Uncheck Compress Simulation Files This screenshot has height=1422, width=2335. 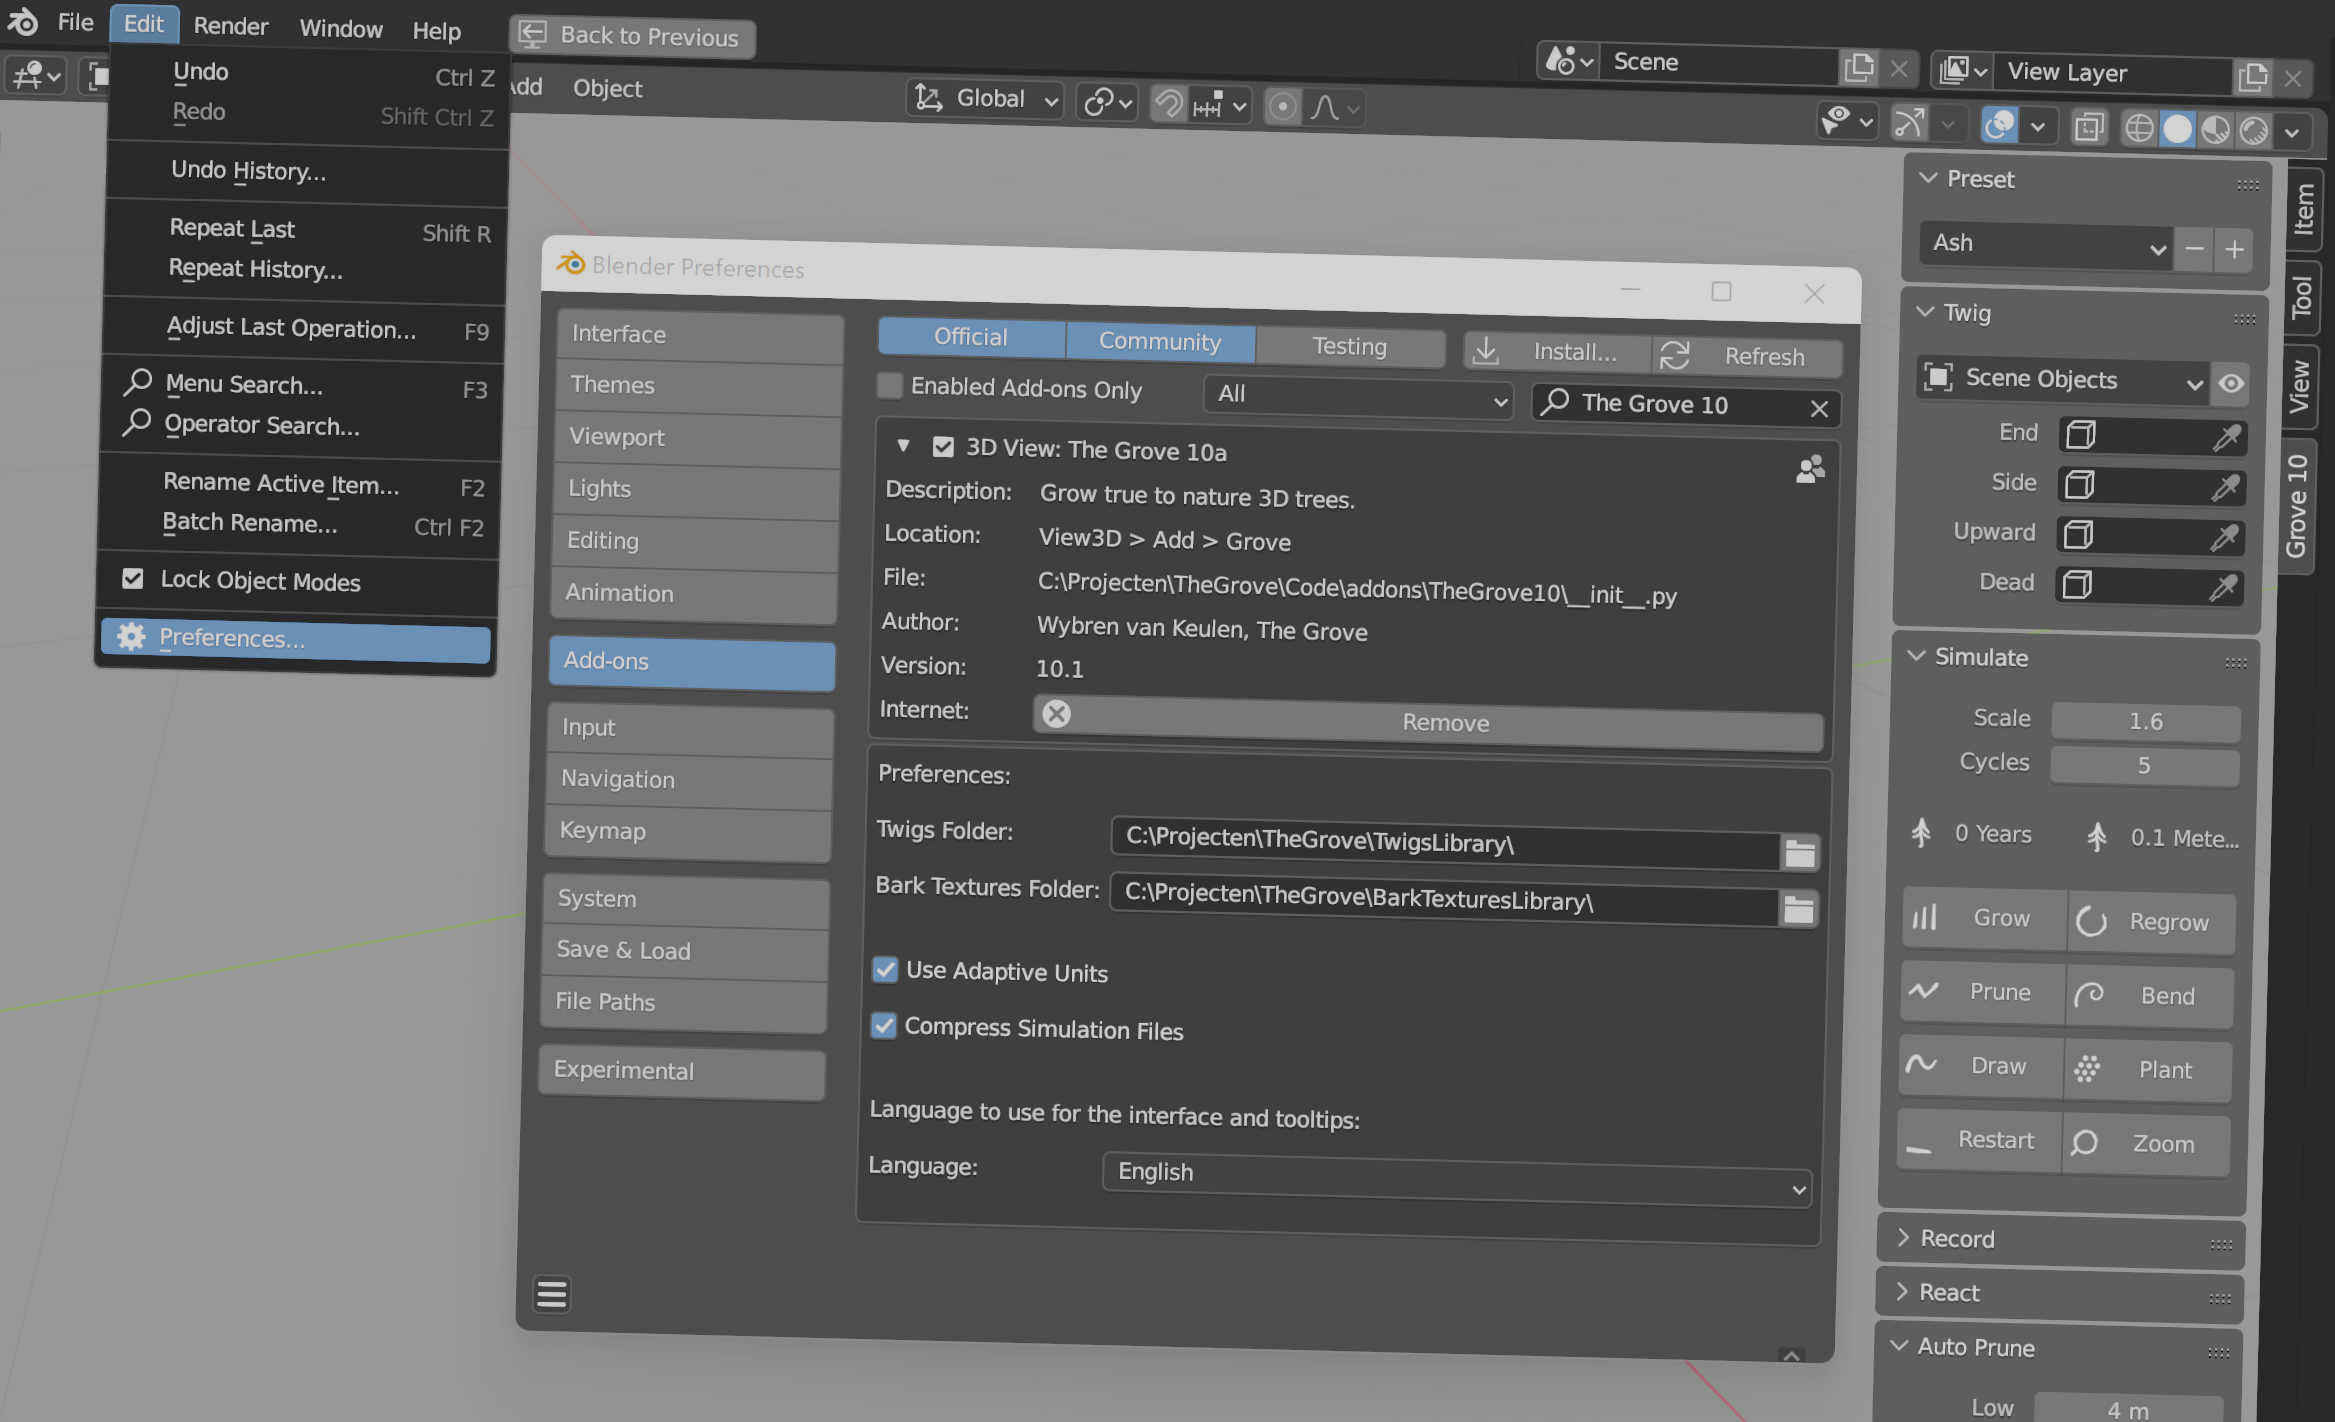[x=884, y=1025]
